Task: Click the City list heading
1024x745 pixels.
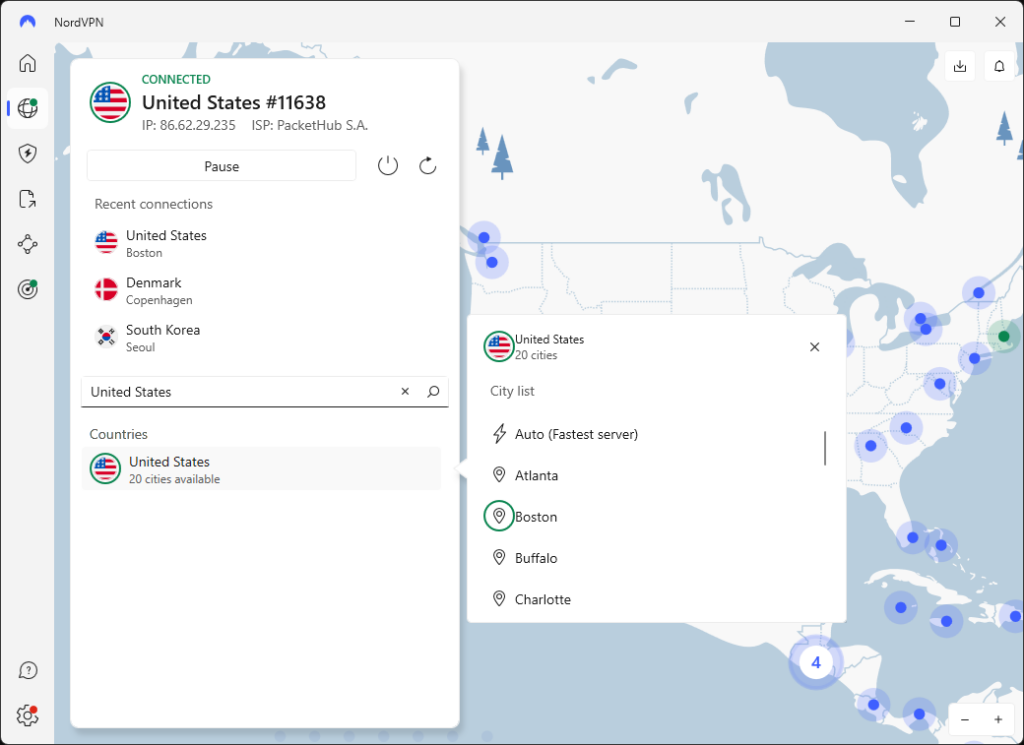Action: coord(512,391)
